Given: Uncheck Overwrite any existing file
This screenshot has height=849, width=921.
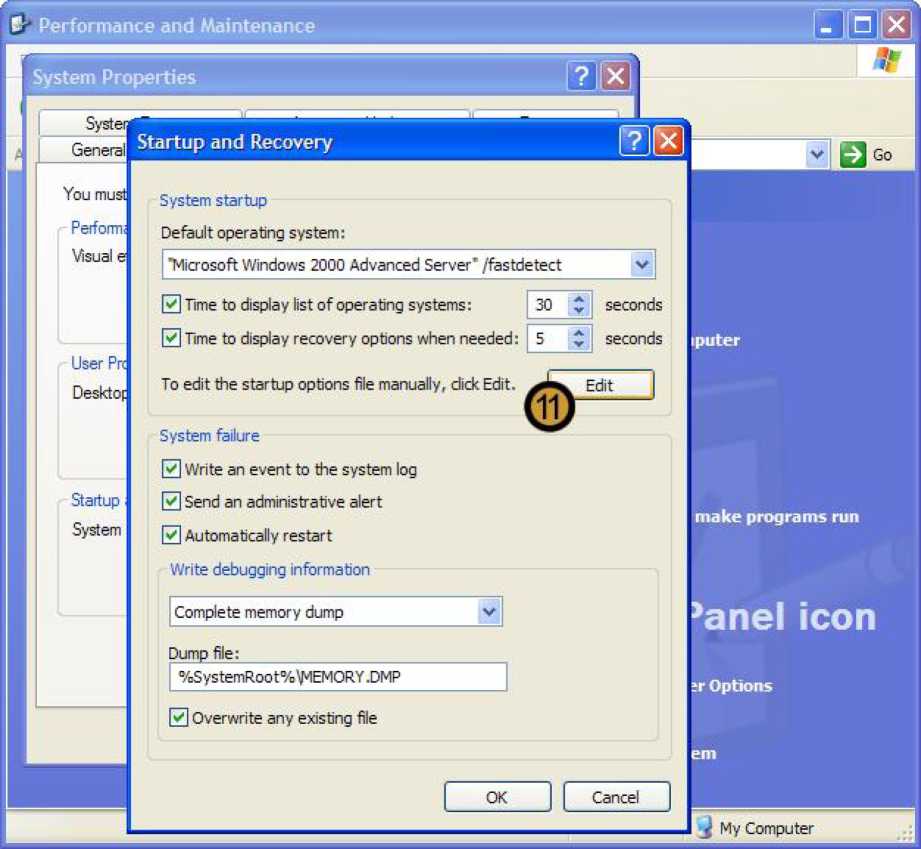Looking at the screenshot, I should (x=179, y=717).
